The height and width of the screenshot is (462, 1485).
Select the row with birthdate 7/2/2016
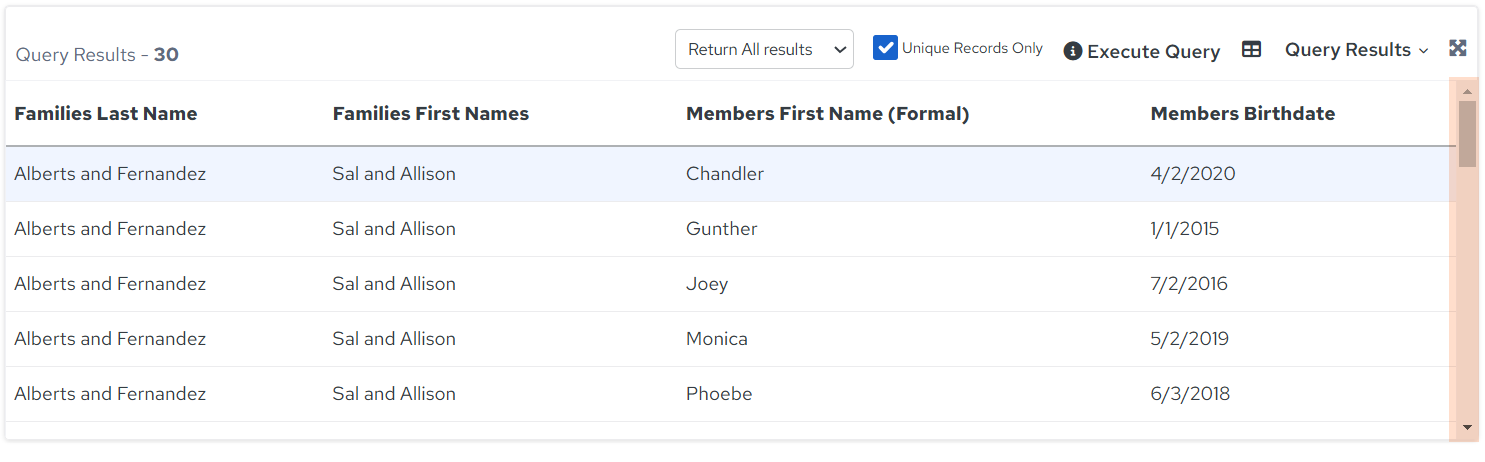pyautogui.click(x=730, y=284)
